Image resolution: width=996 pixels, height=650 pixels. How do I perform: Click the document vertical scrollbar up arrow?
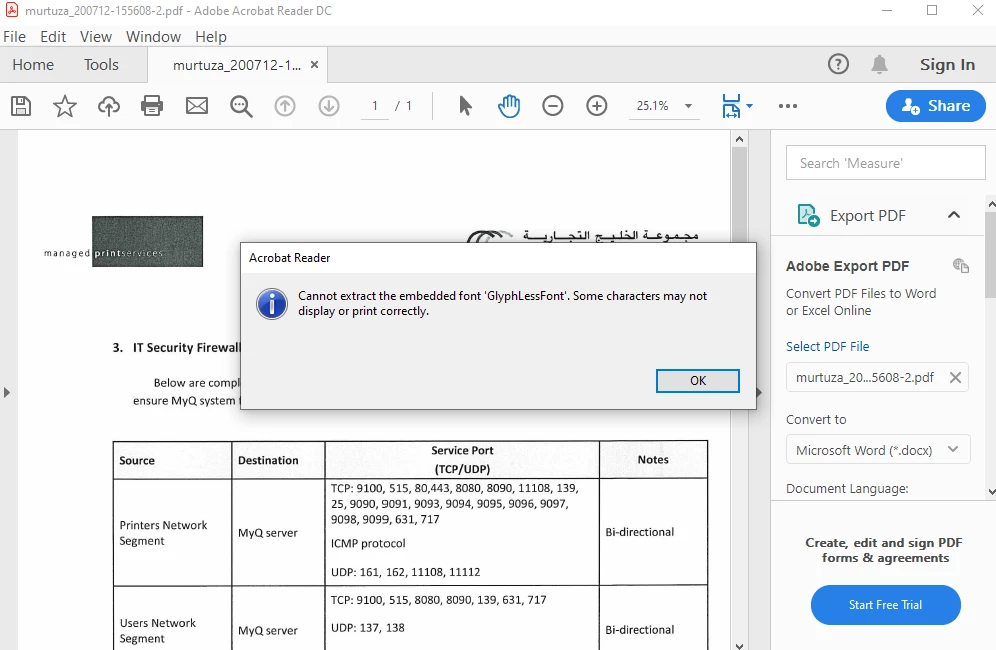[739, 139]
